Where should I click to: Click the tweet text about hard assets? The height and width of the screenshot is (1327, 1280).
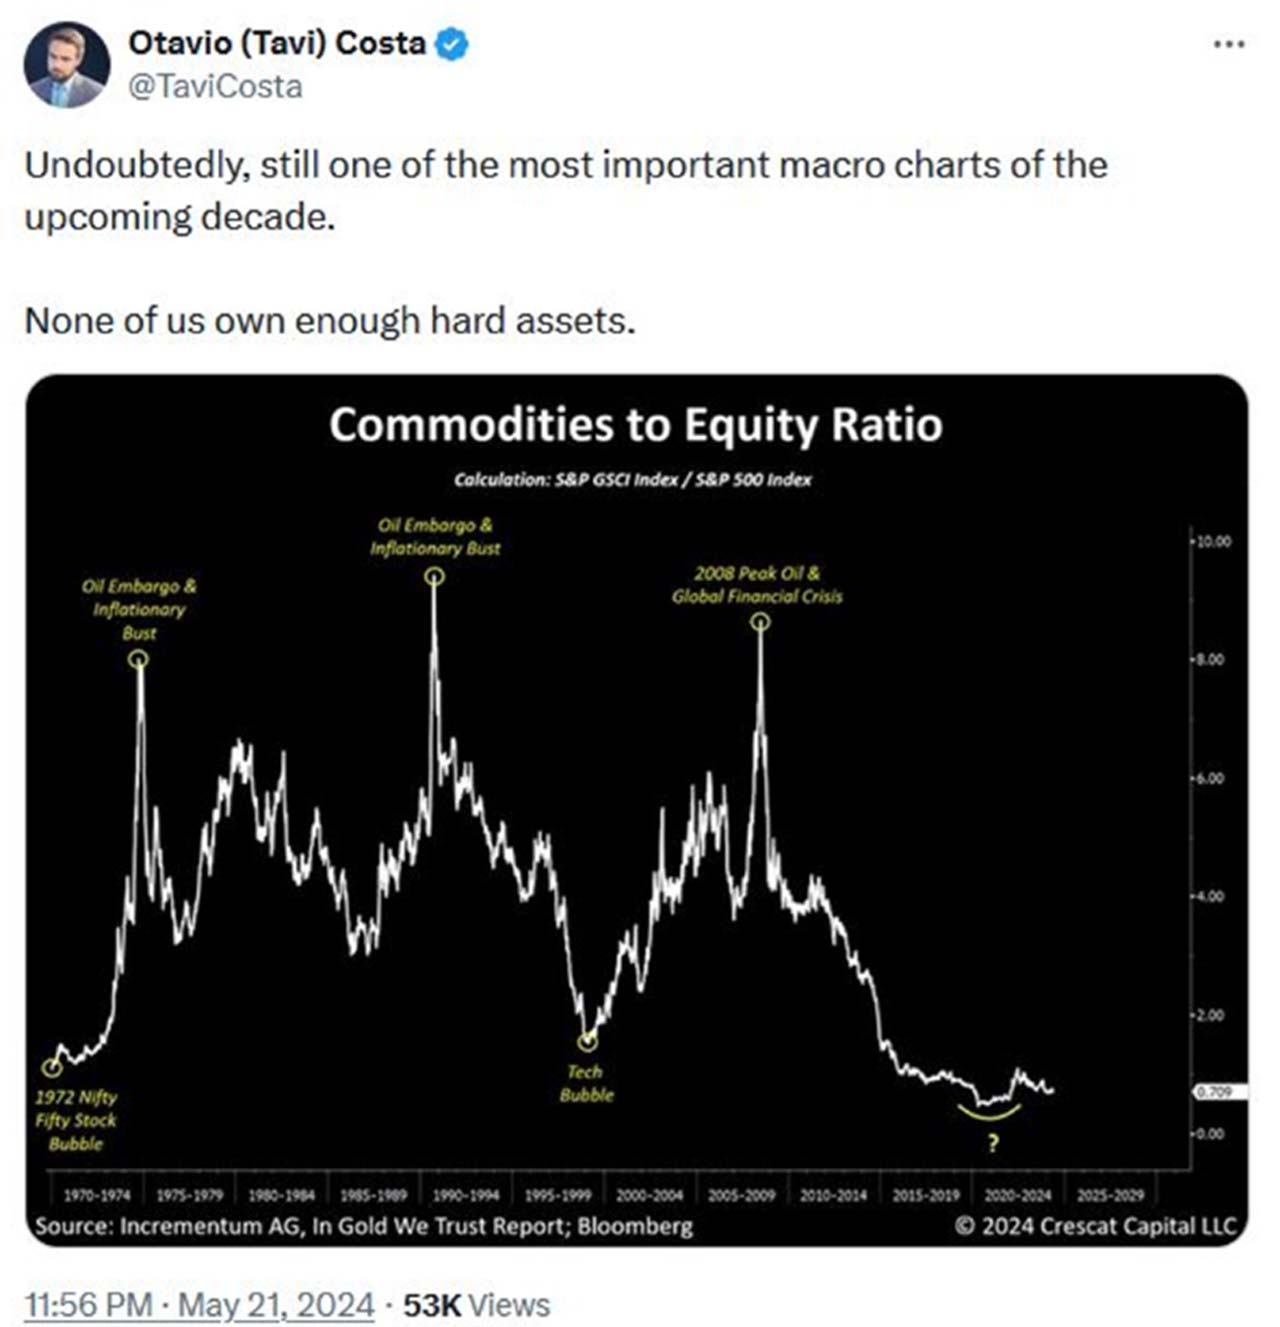(x=330, y=321)
